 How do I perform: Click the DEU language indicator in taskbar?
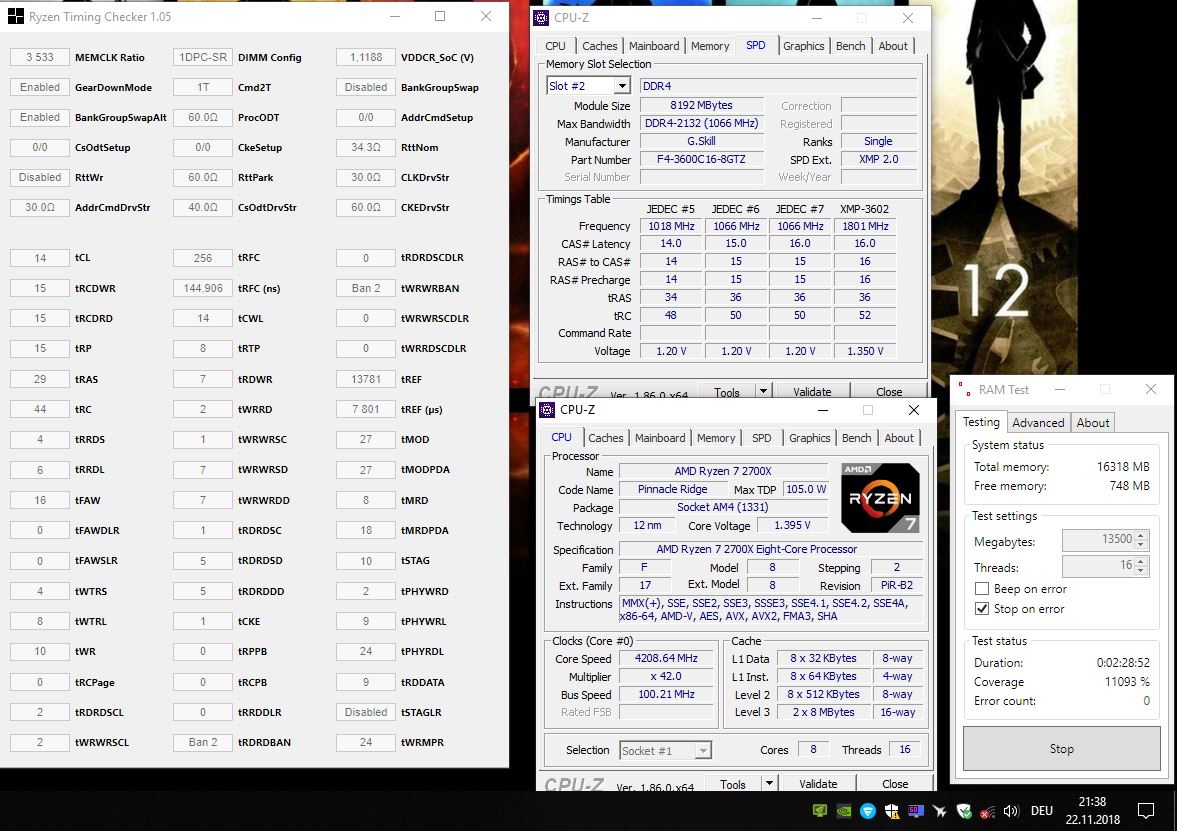[x=1041, y=811]
